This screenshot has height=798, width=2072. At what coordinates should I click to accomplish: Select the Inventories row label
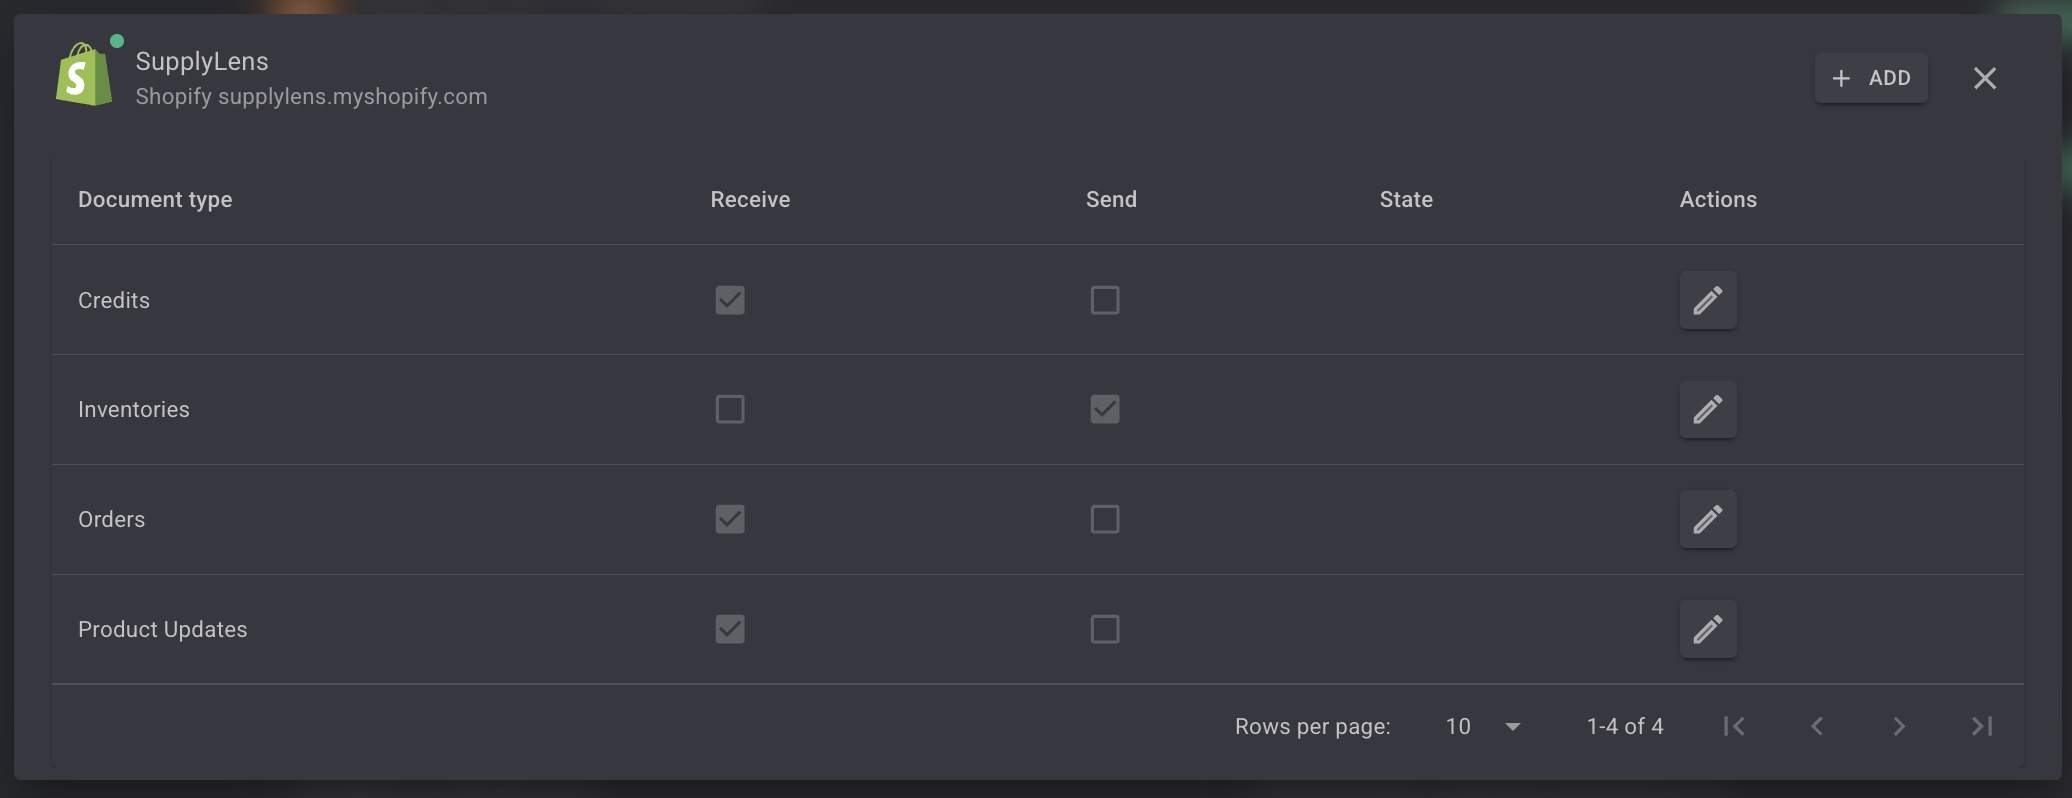tap(134, 409)
